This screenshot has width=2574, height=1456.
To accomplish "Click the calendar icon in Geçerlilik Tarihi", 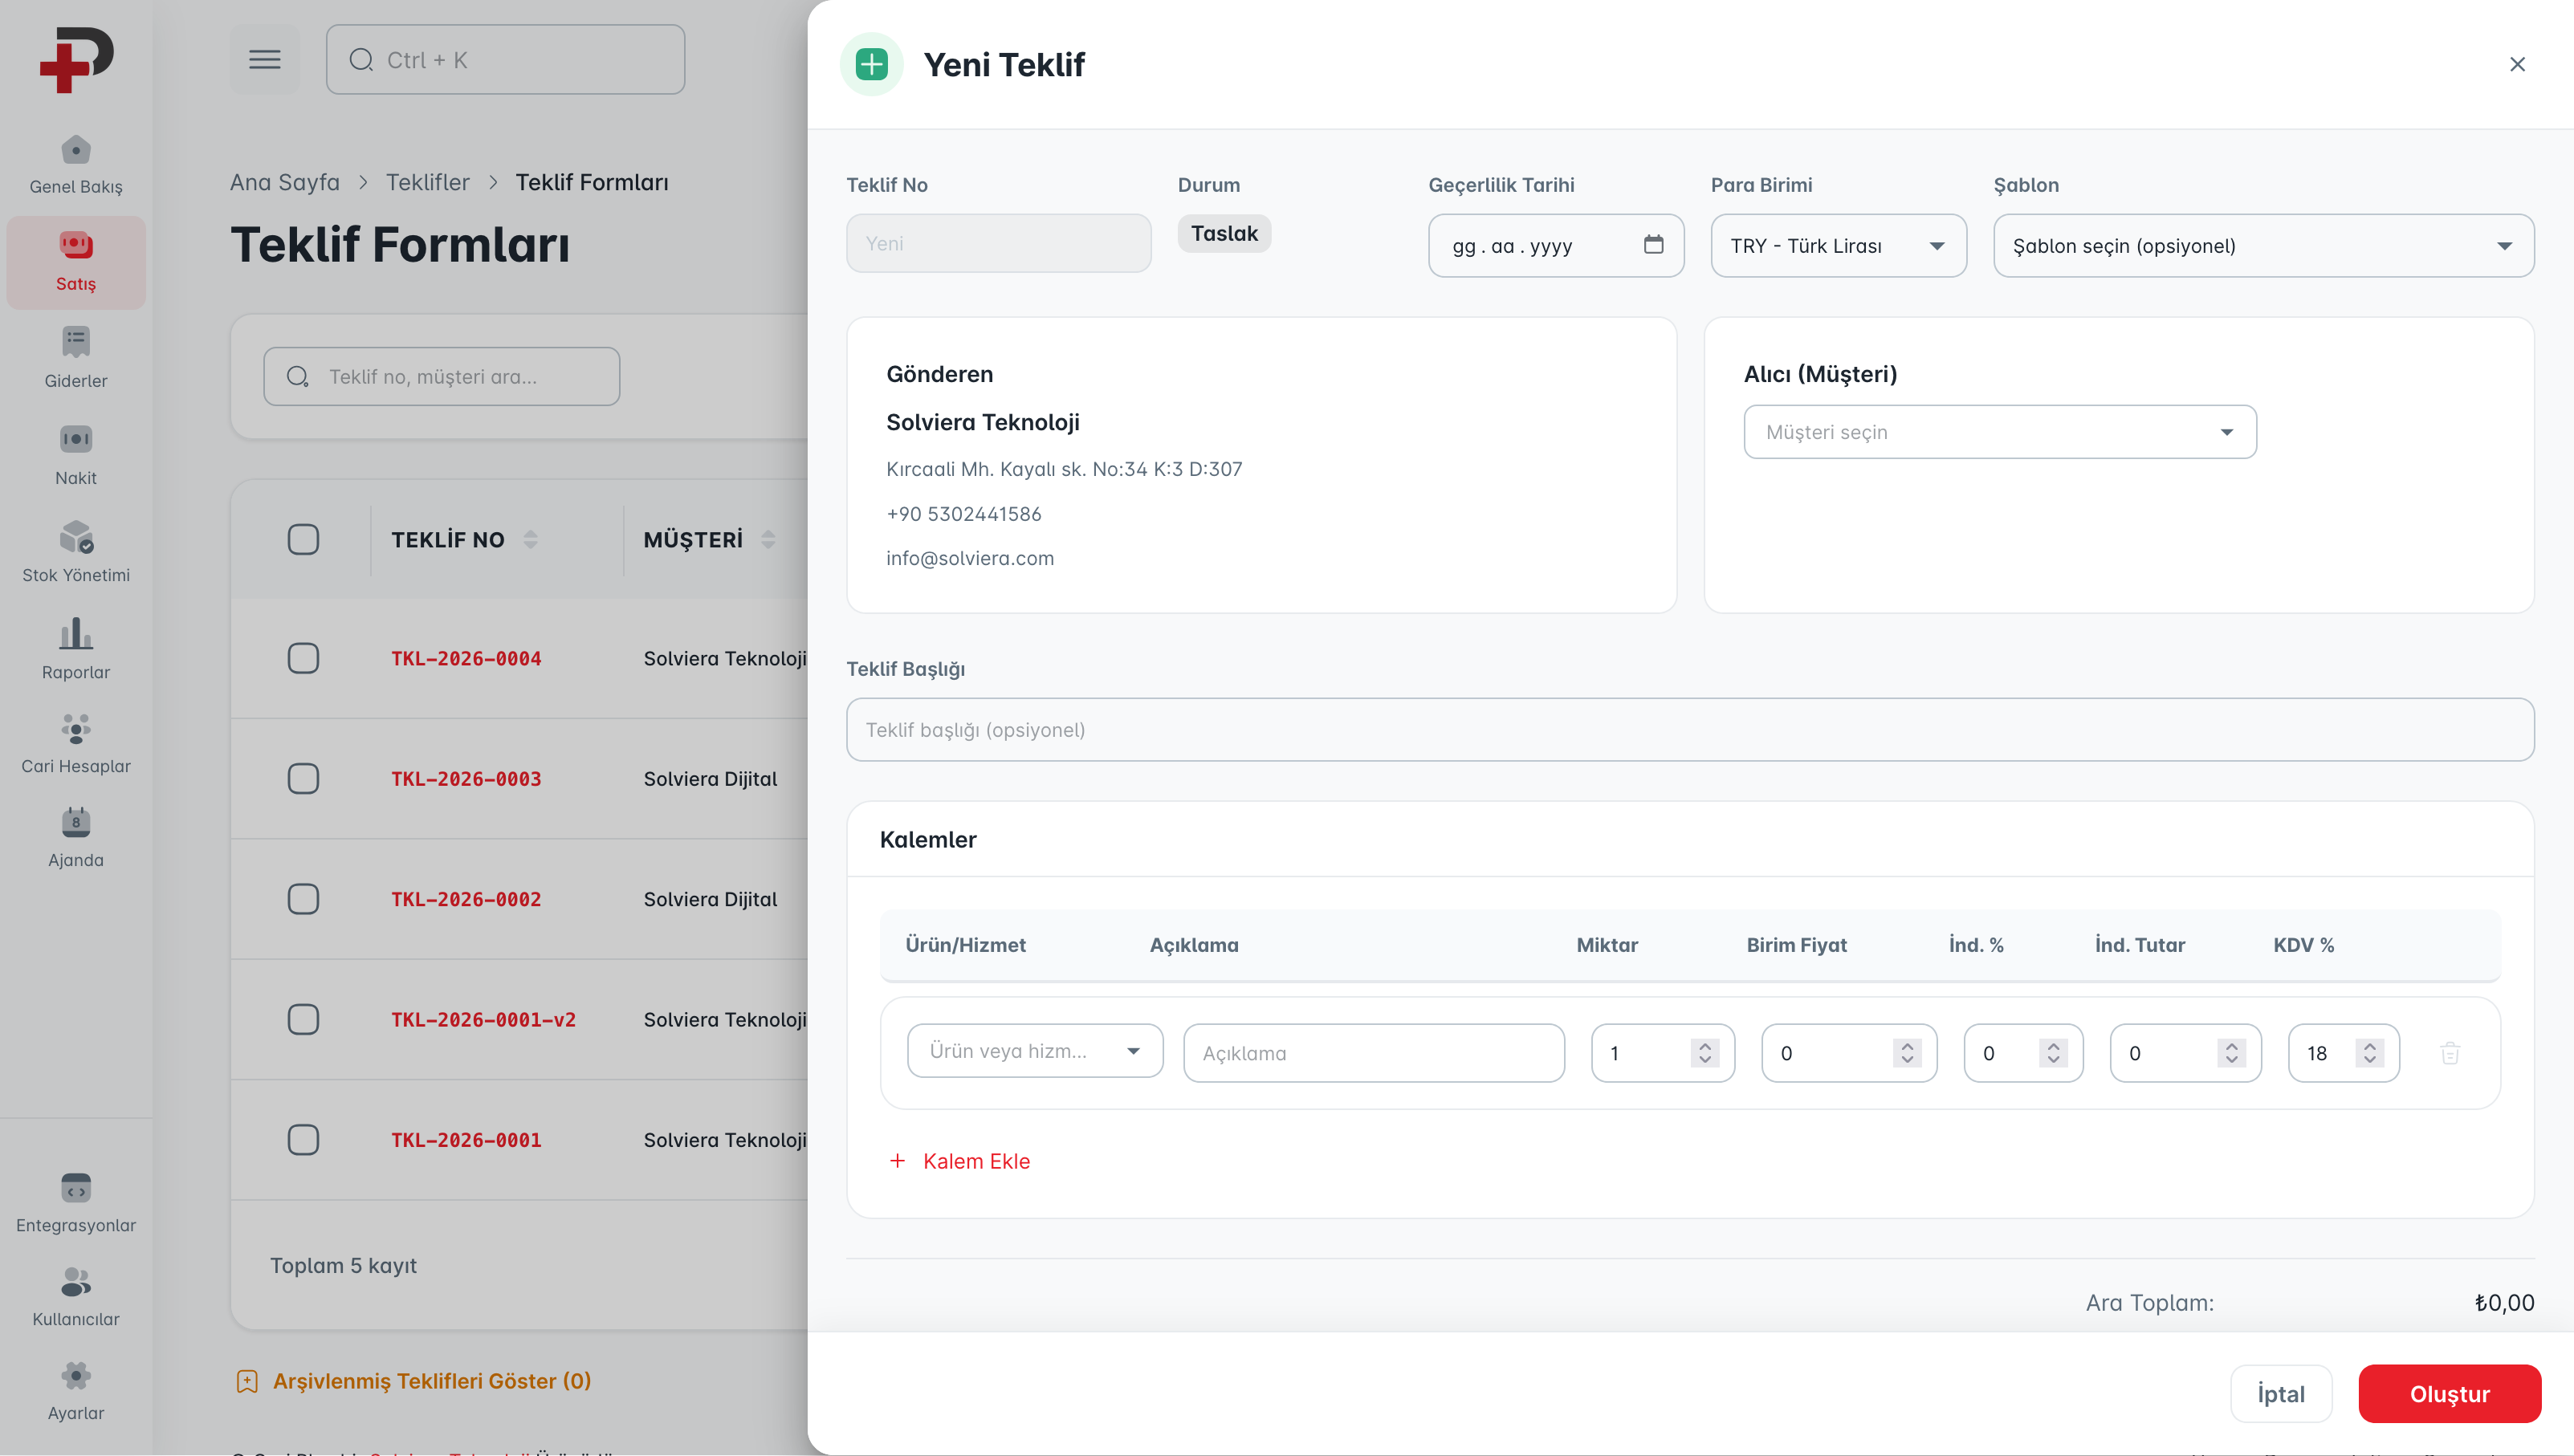I will tap(1653, 244).
